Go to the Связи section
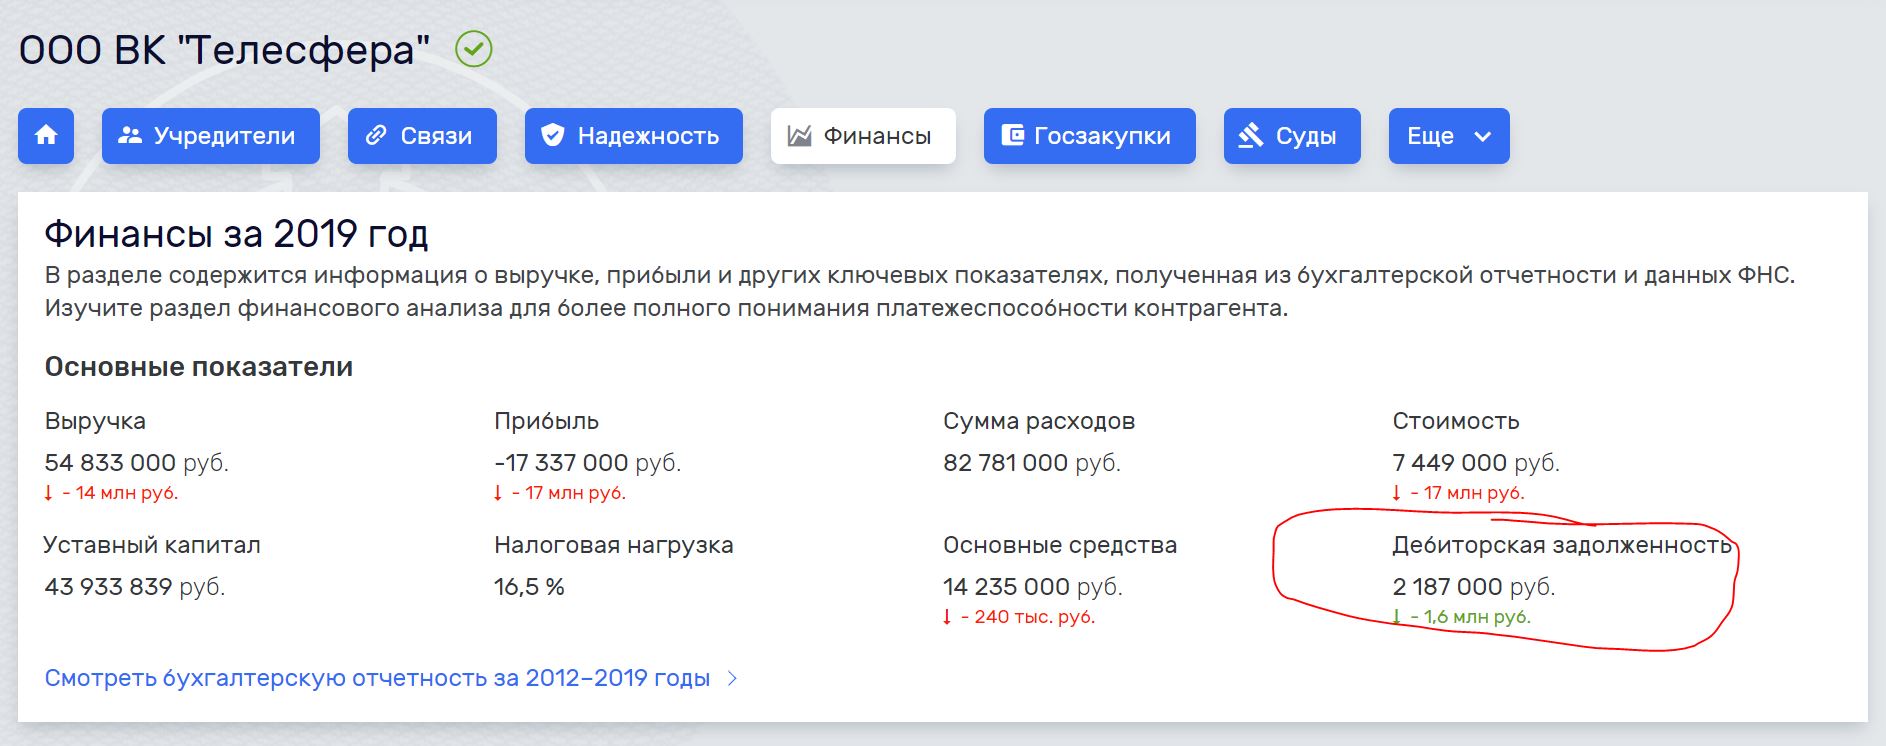The height and width of the screenshot is (746, 1886). click(x=422, y=136)
